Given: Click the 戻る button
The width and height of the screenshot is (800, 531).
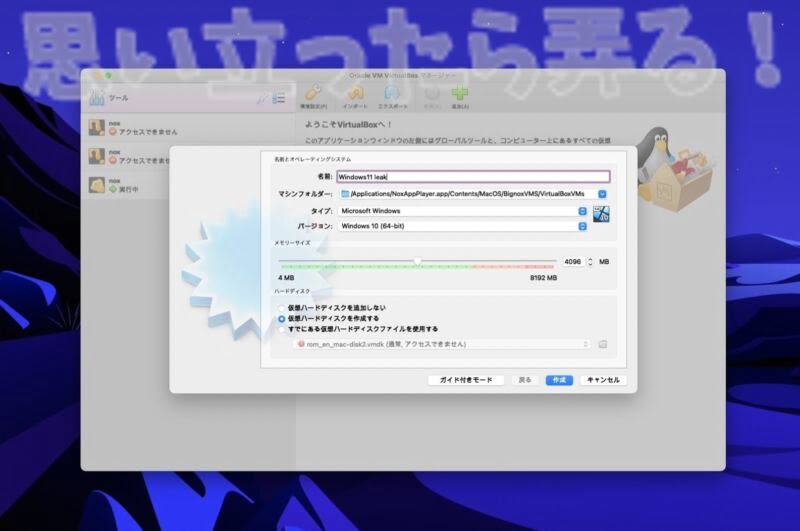Looking at the screenshot, I should [524, 380].
